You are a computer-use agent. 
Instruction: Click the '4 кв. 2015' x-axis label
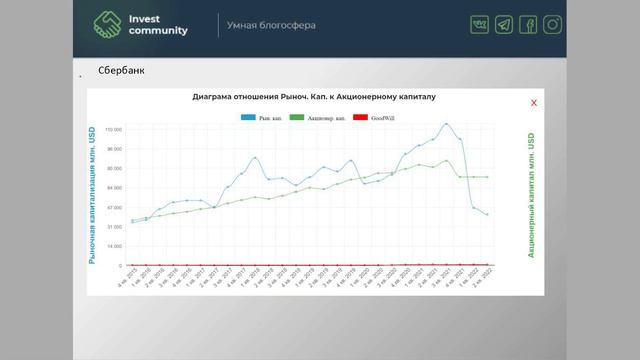(127, 278)
